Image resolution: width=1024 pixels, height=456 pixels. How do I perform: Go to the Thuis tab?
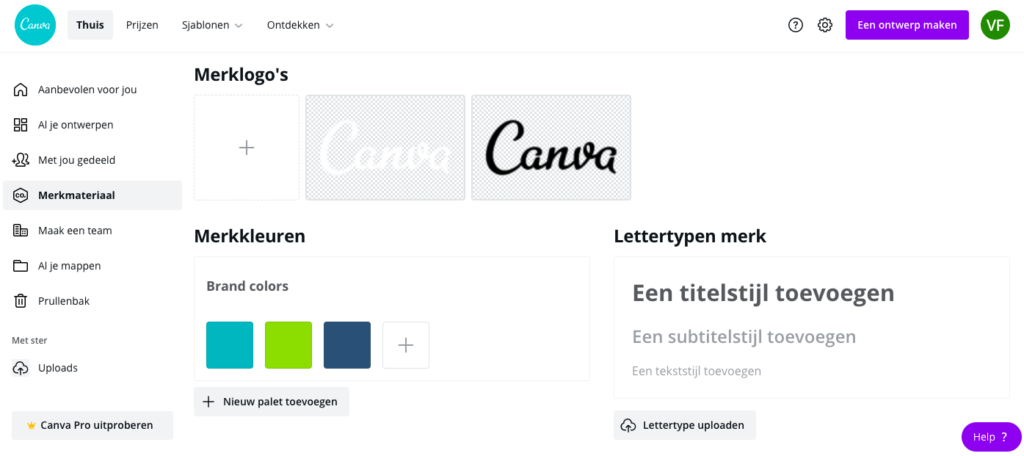90,25
